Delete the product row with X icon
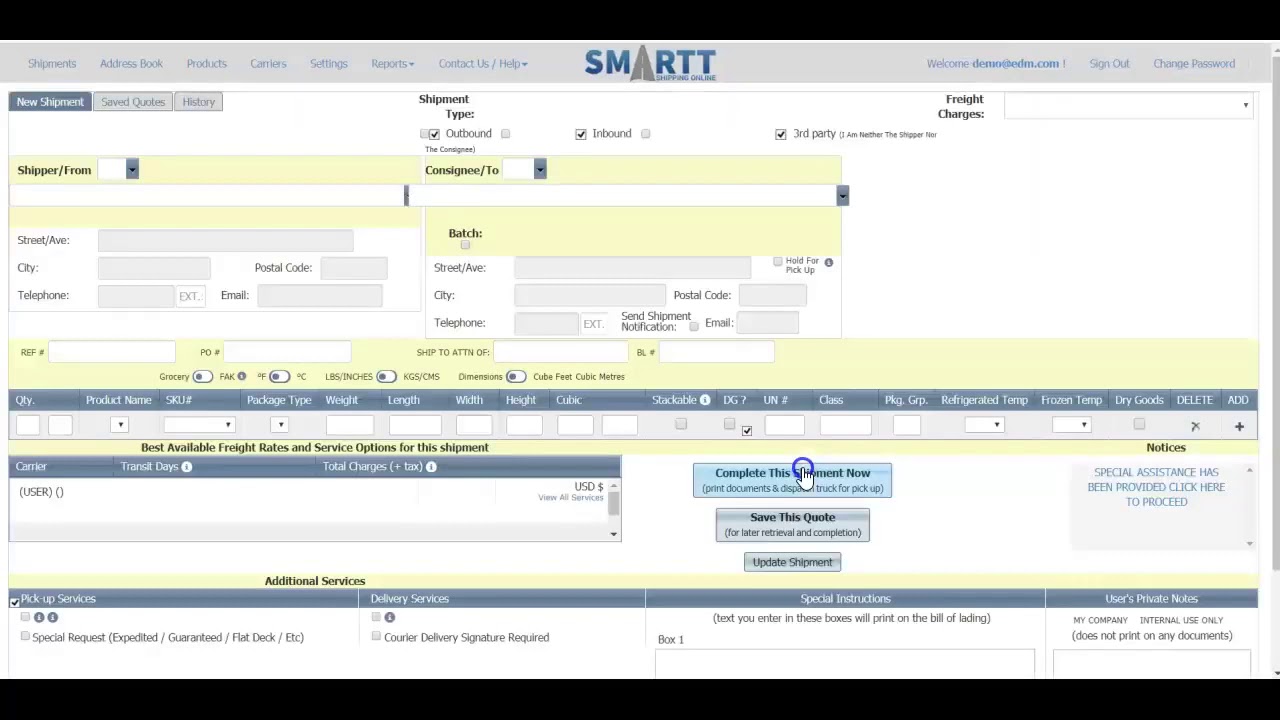Screen dimensions: 1280x720 pyautogui.click(x=1195, y=426)
